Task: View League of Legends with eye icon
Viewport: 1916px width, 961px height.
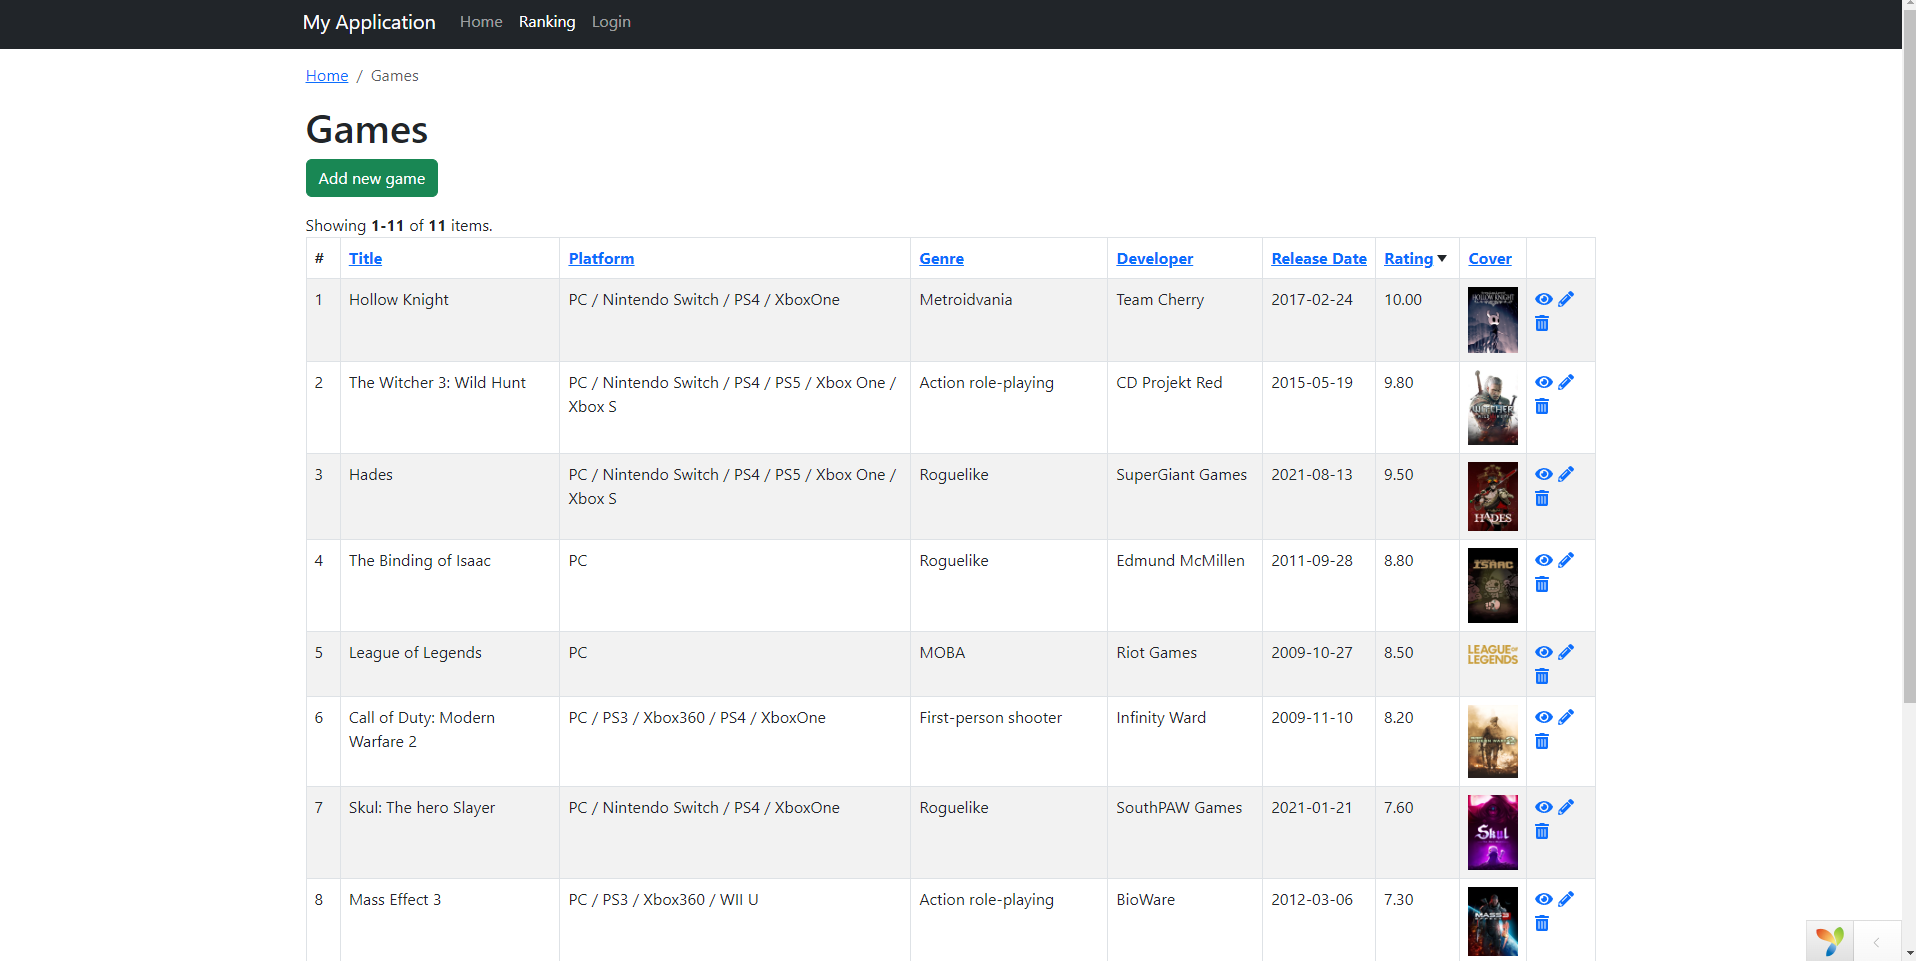Action: click(x=1544, y=652)
